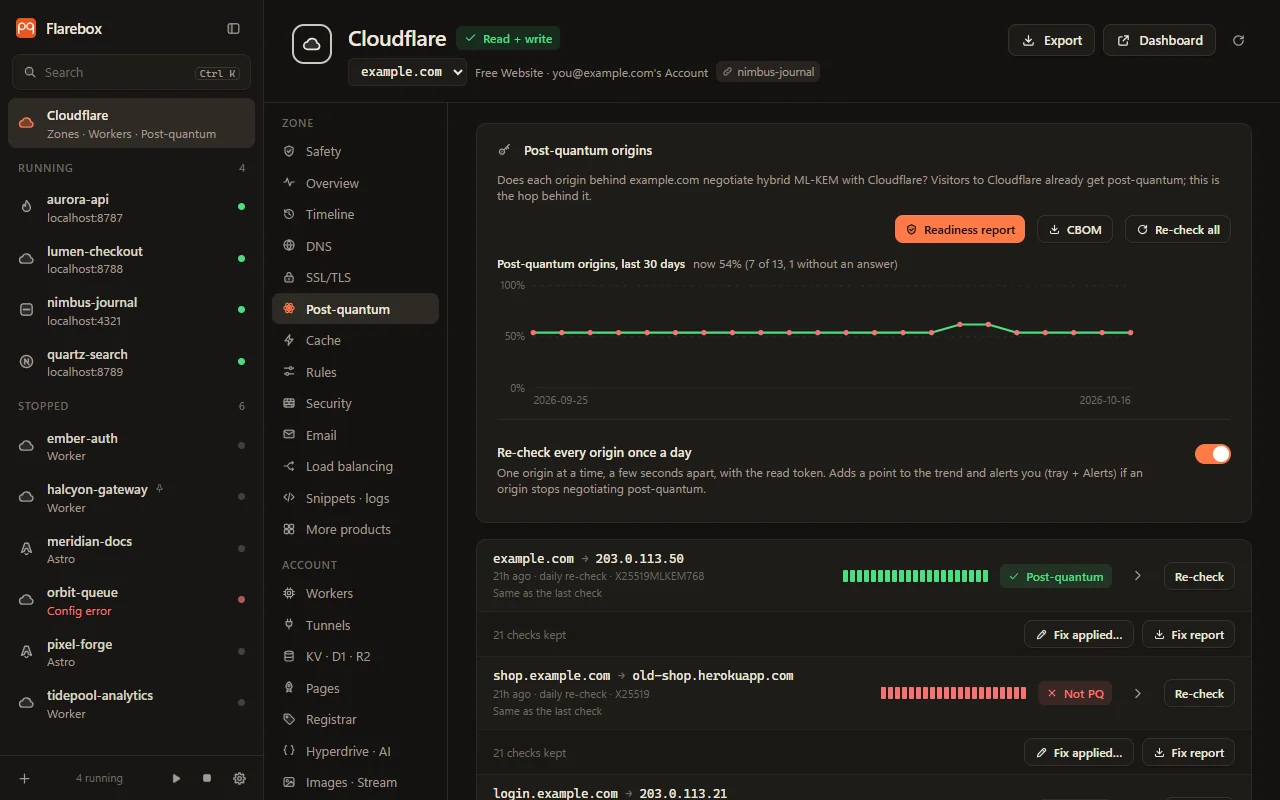Click the Export button
The image size is (1280, 800).
(x=1051, y=40)
